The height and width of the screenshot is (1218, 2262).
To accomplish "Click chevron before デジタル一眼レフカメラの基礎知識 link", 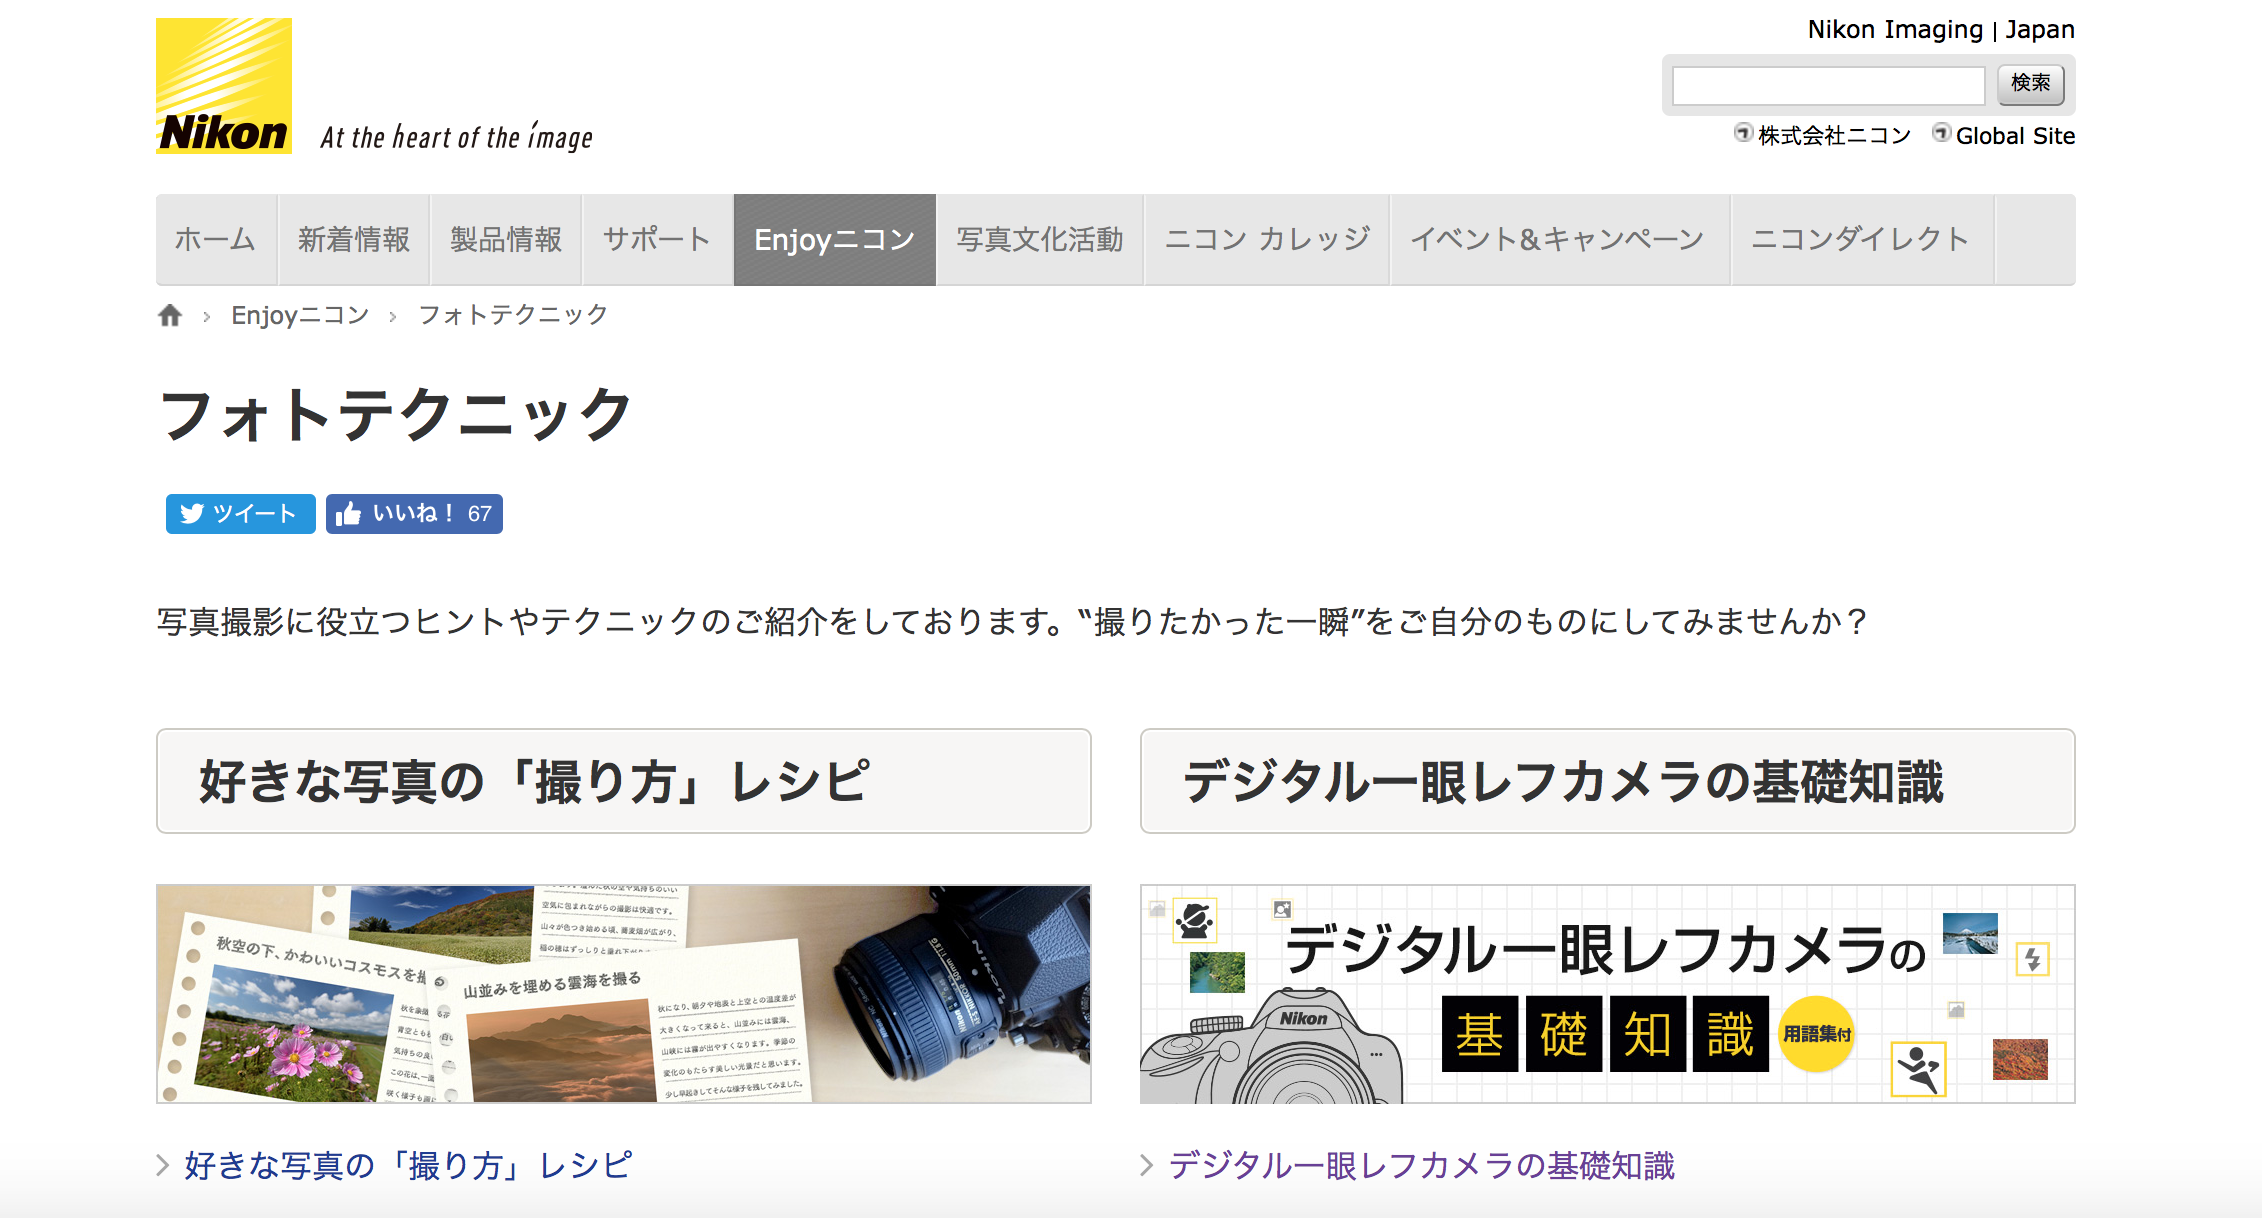I will [1147, 1165].
